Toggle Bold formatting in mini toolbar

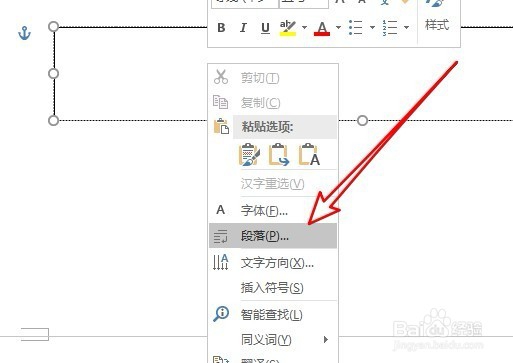point(221,28)
